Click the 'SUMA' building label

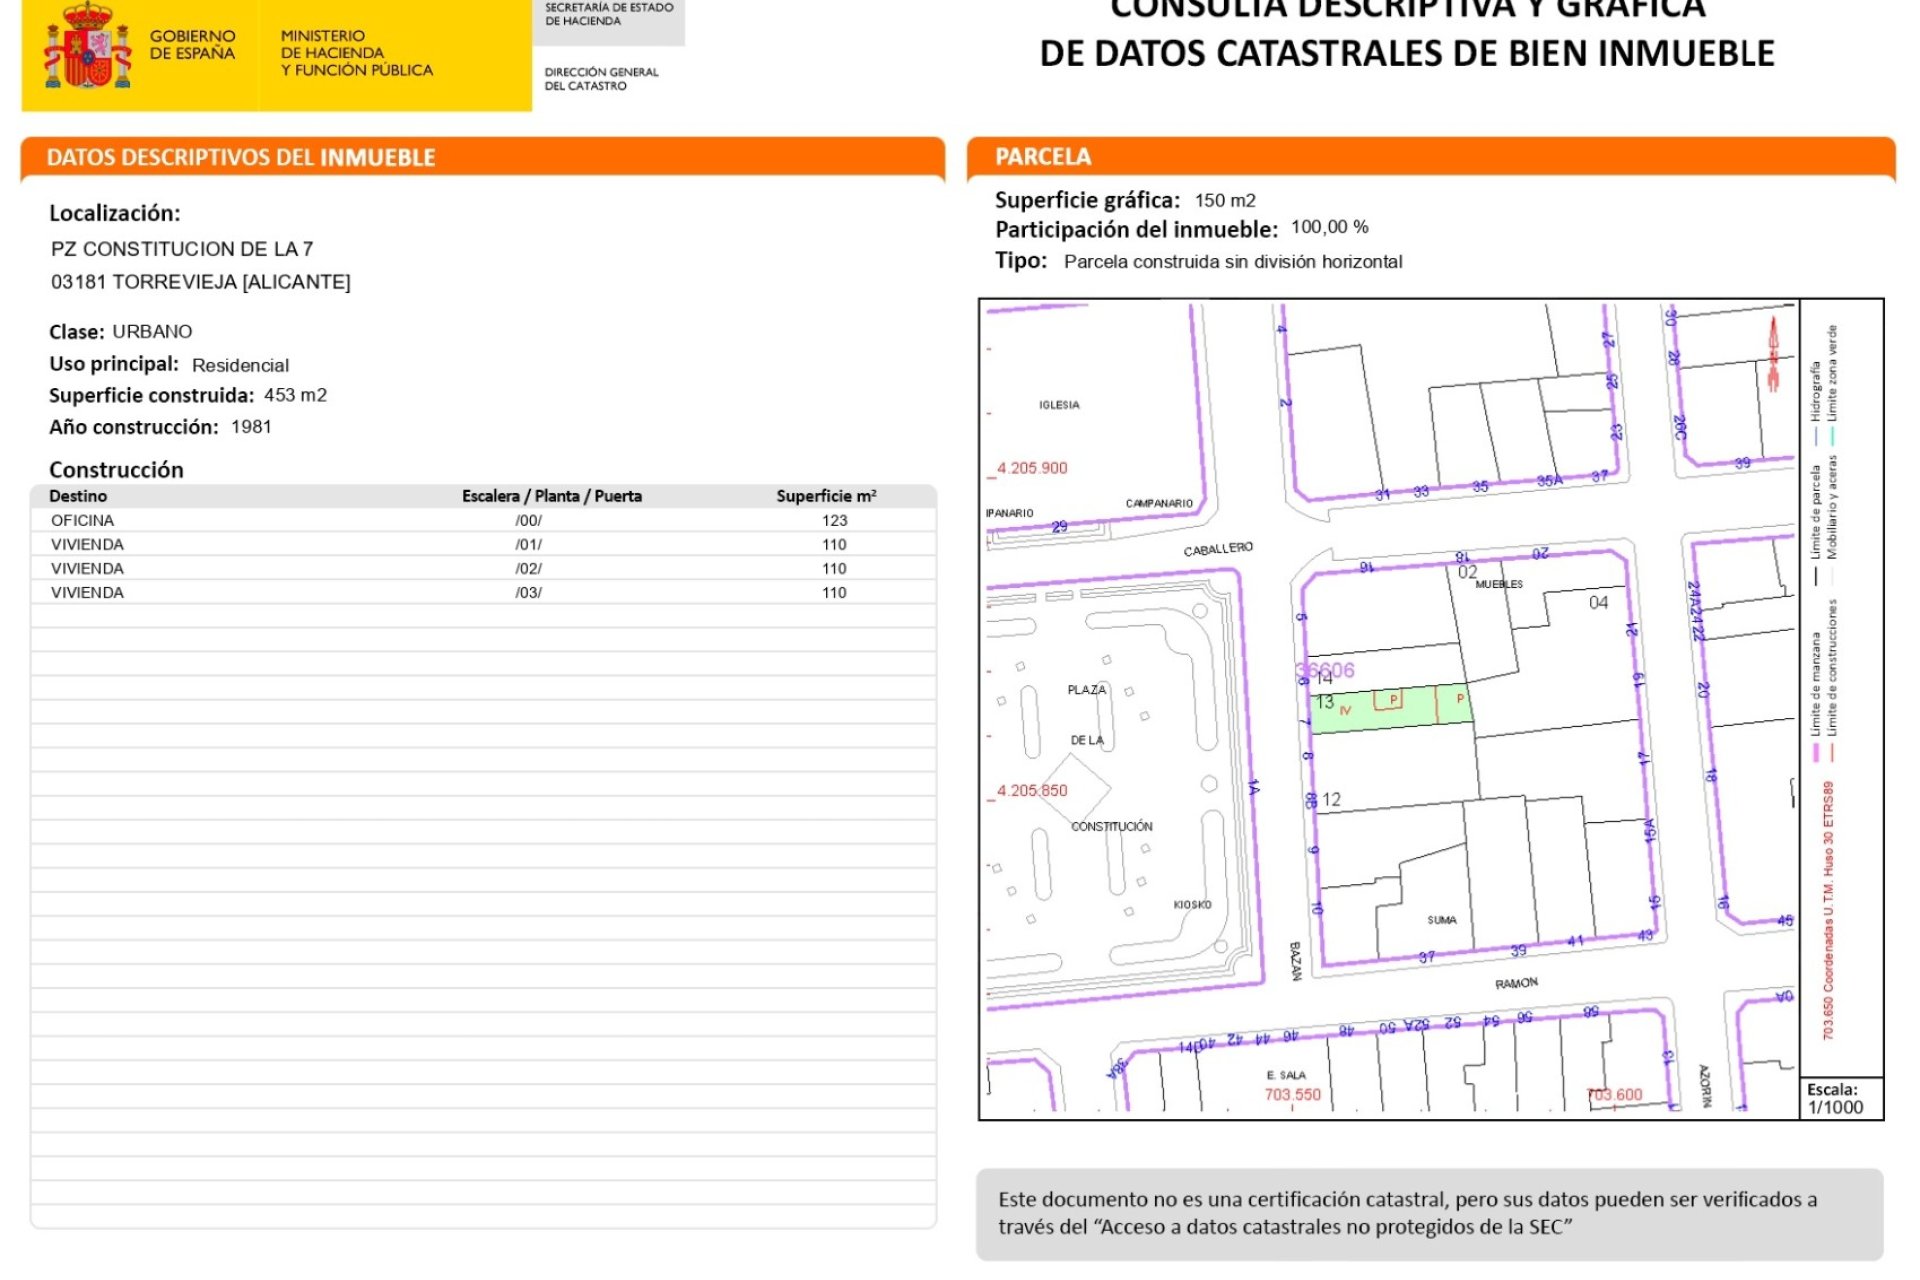tap(1442, 920)
